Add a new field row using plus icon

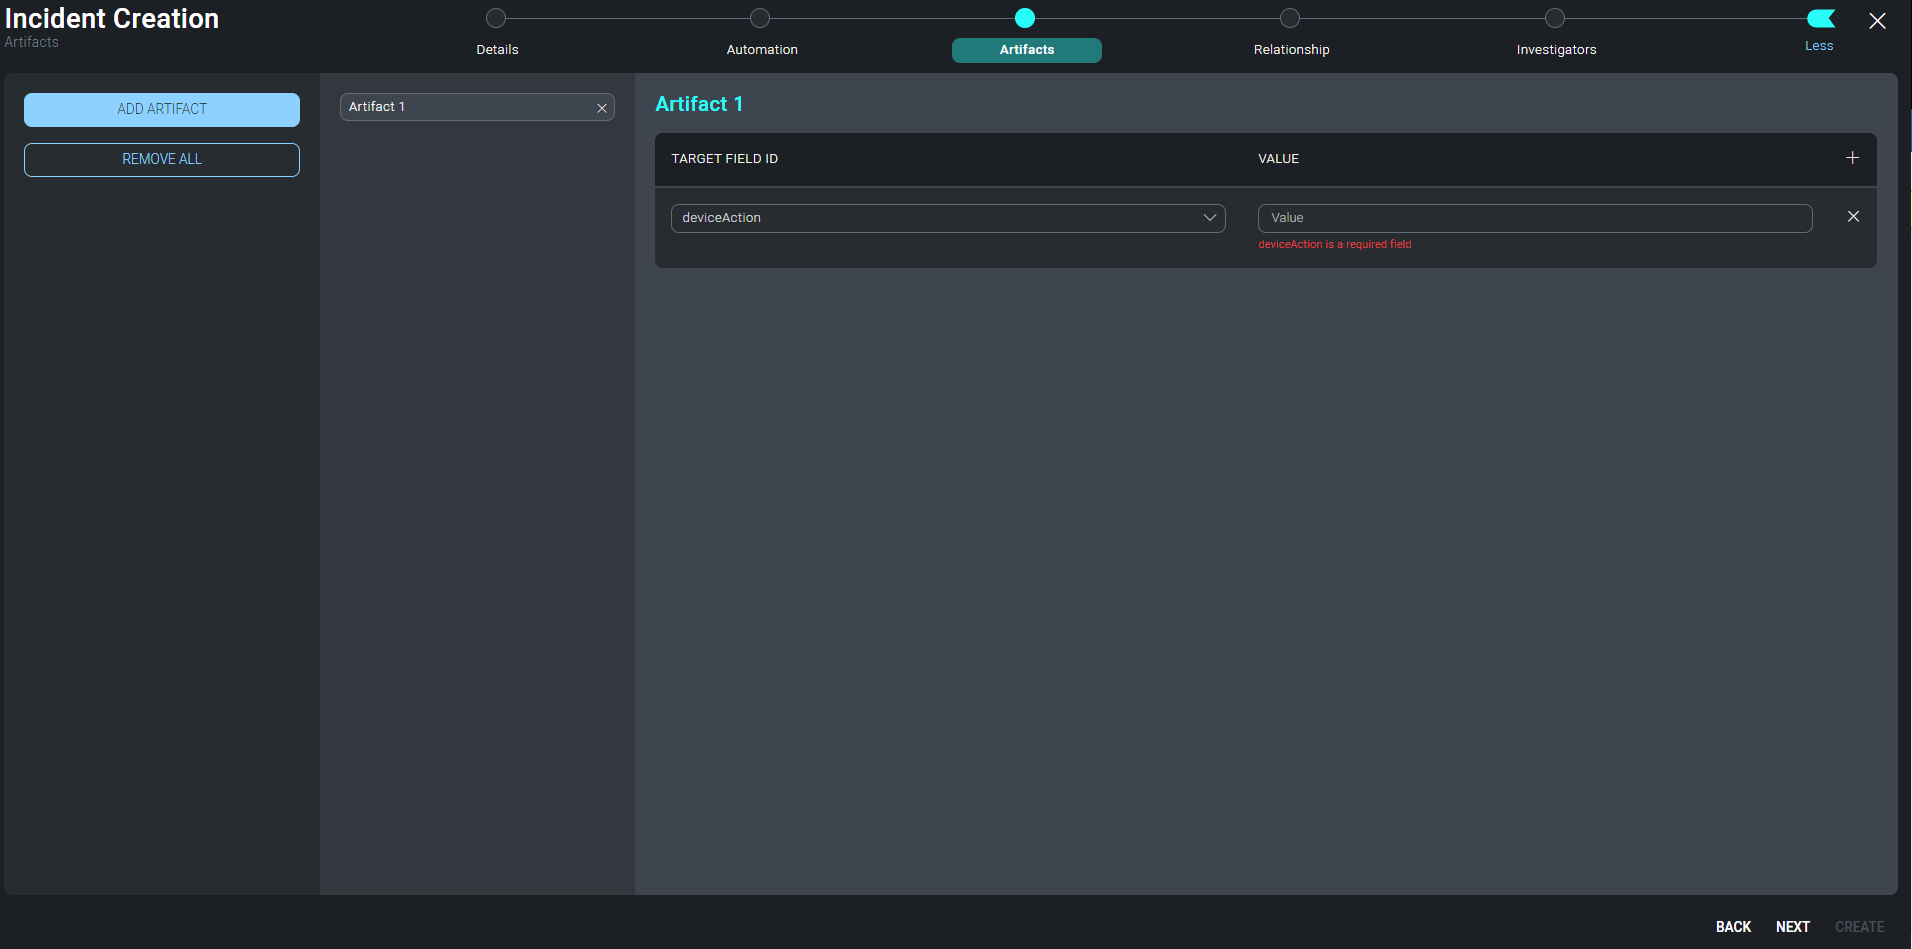(x=1852, y=157)
